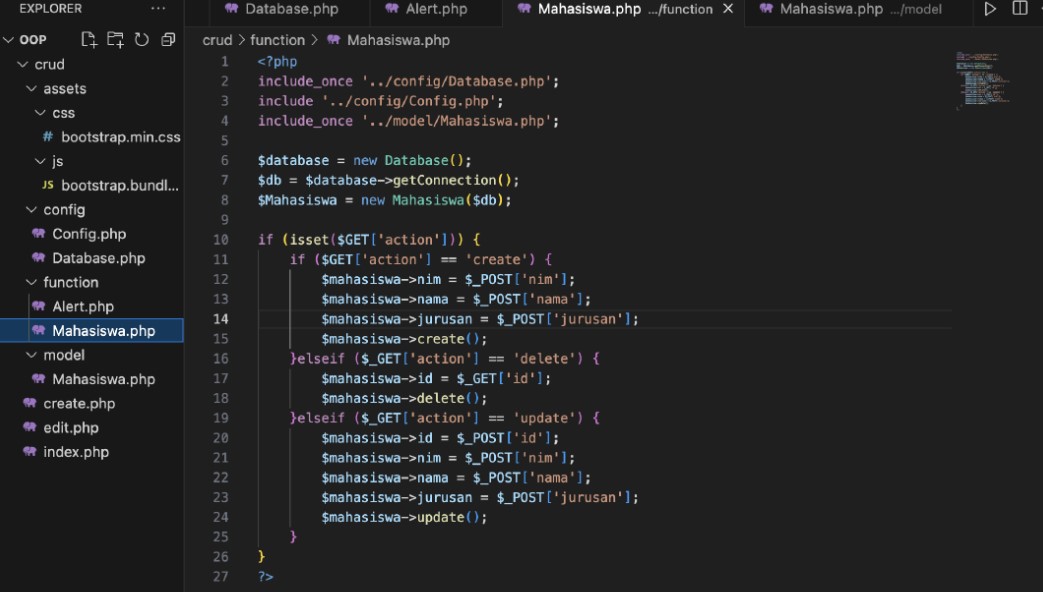Open index.php from the file tree
1043x592 pixels.
[x=76, y=452]
